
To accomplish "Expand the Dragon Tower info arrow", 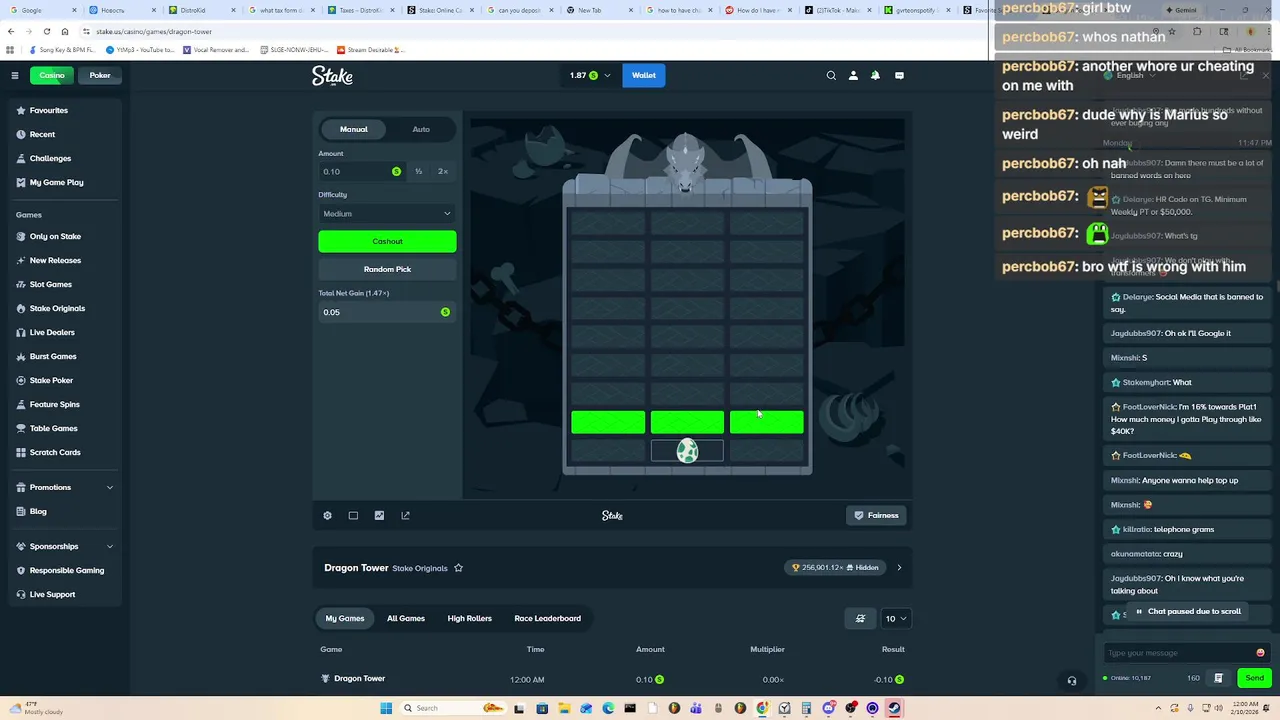I will pos(898,568).
